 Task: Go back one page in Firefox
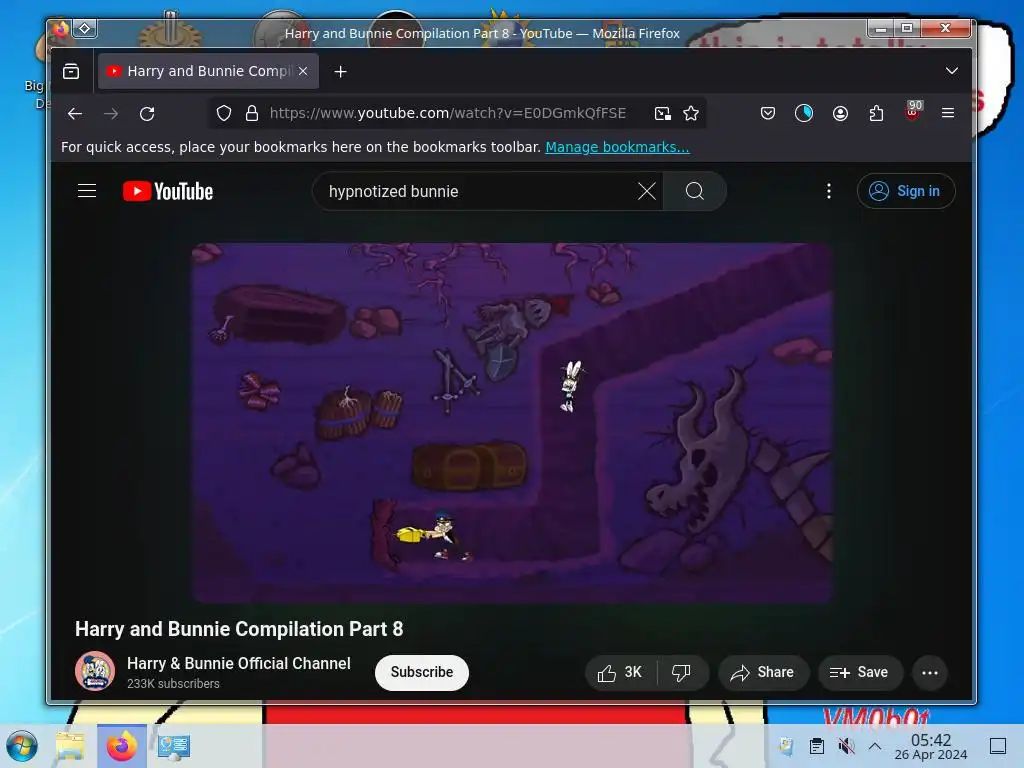coord(75,114)
